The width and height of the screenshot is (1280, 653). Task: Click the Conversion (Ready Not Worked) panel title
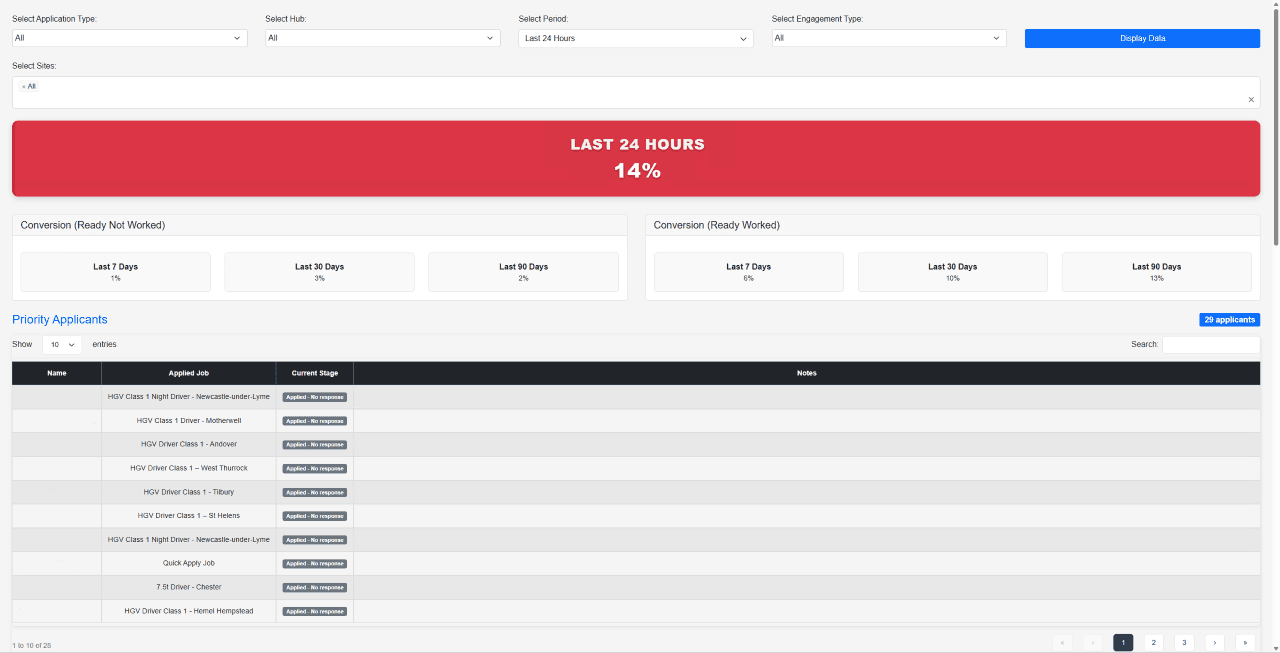coord(93,225)
